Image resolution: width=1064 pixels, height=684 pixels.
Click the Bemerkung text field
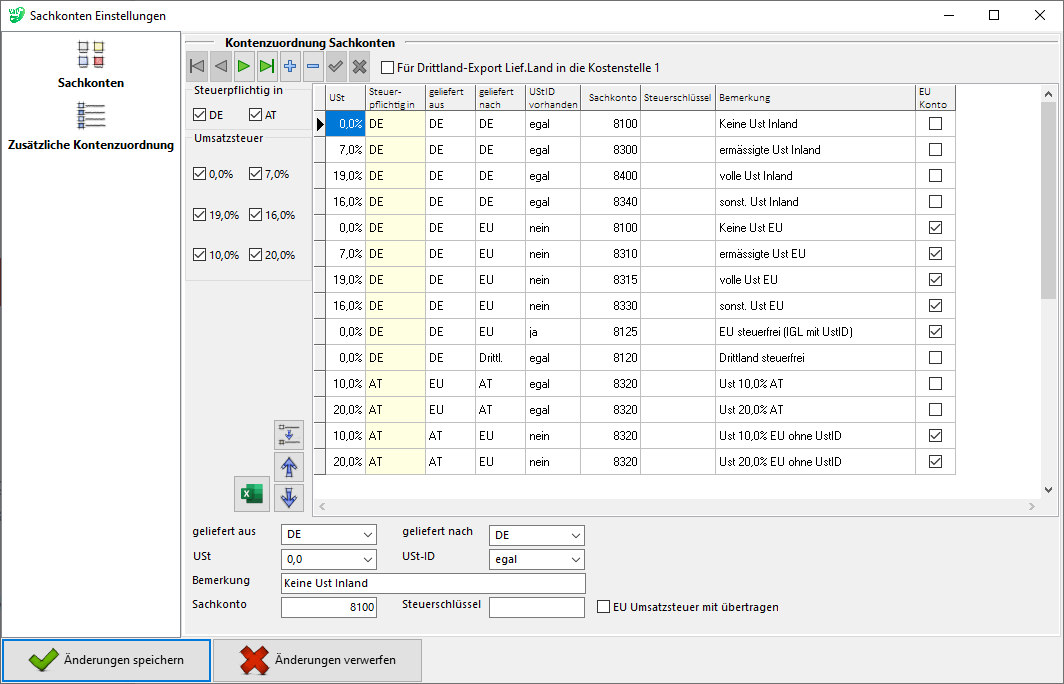pos(433,583)
